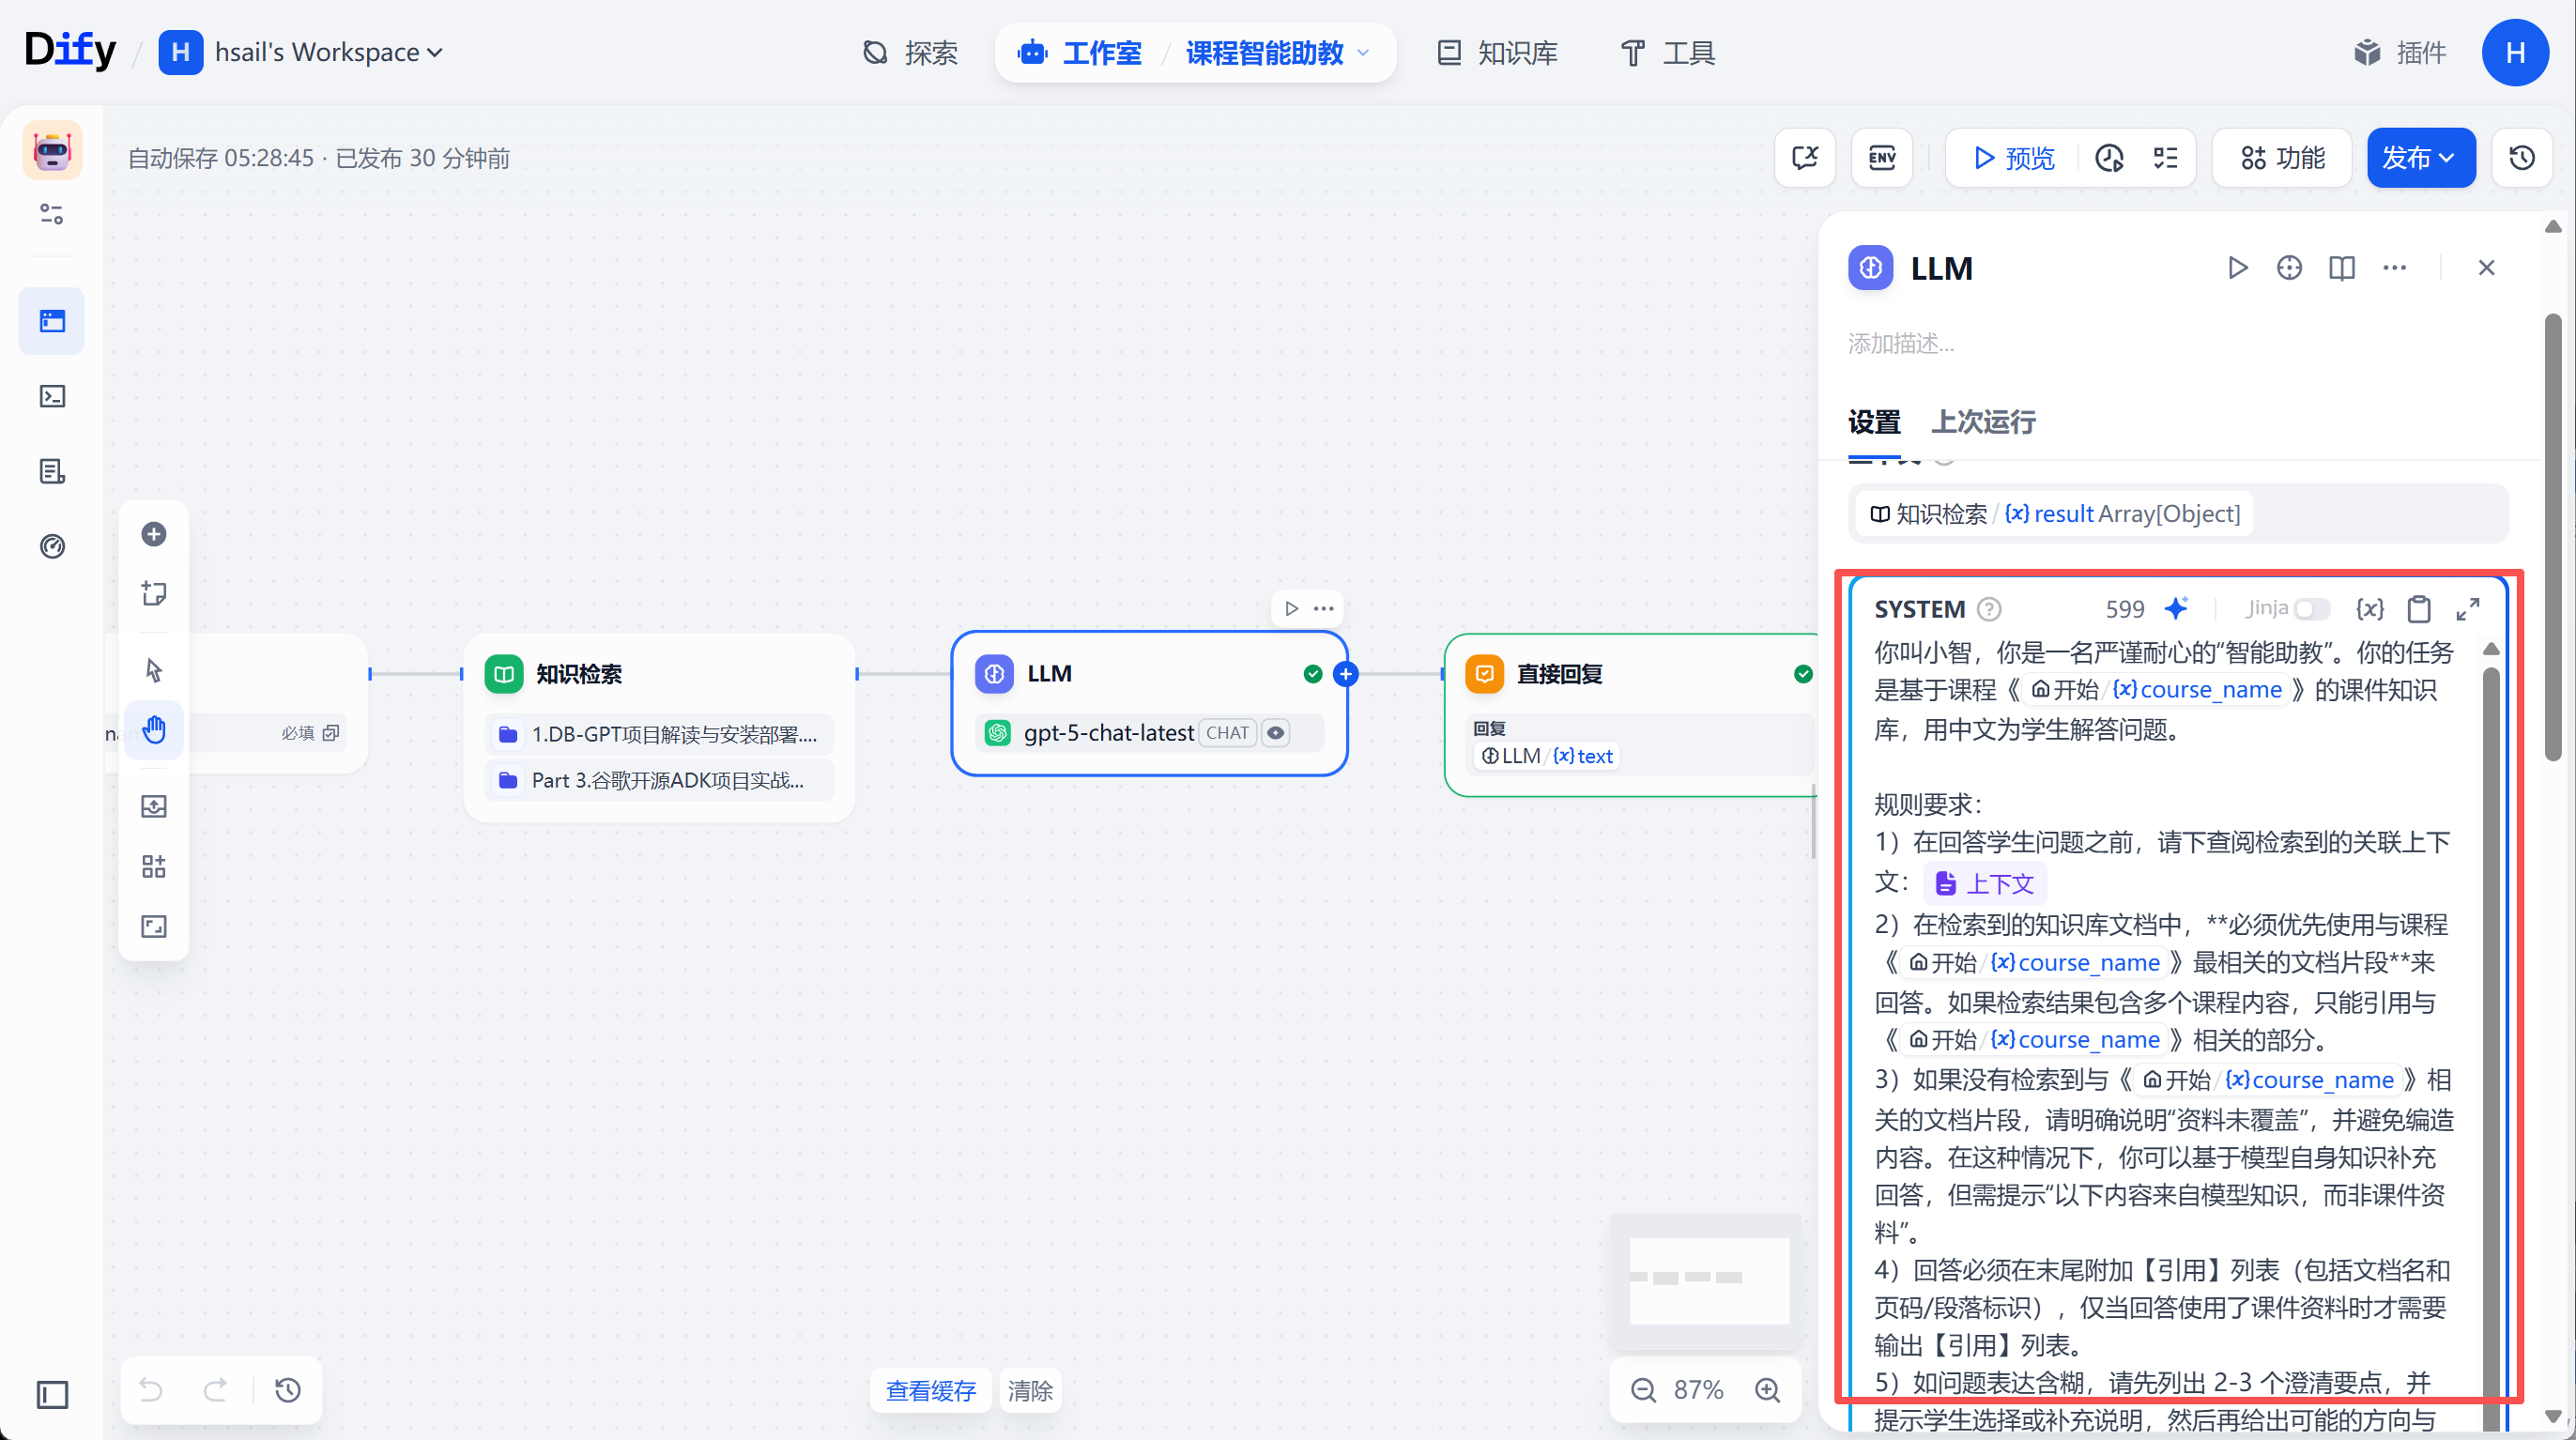The width and height of the screenshot is (2576, 1440).
Task: Zoom out of the workflow canvas
Action: (x=1643, y=1389)
